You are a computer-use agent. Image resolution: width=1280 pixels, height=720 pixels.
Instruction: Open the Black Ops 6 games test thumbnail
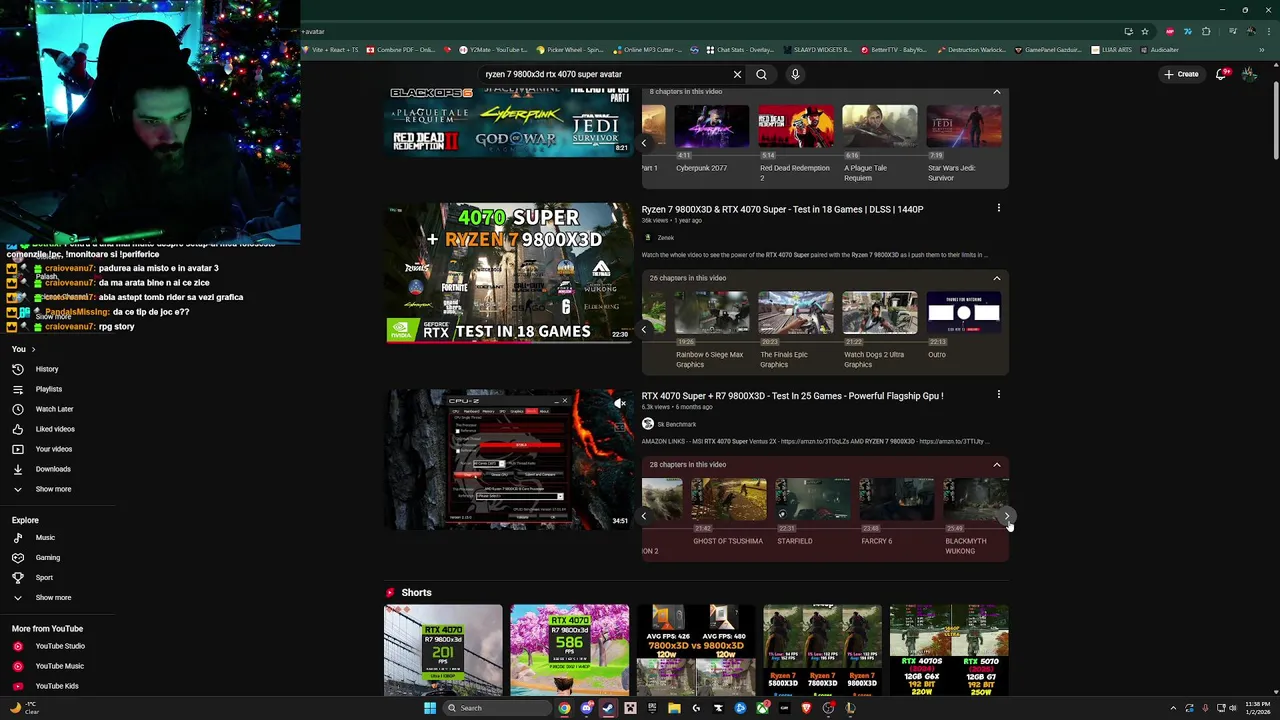[509, 121]
